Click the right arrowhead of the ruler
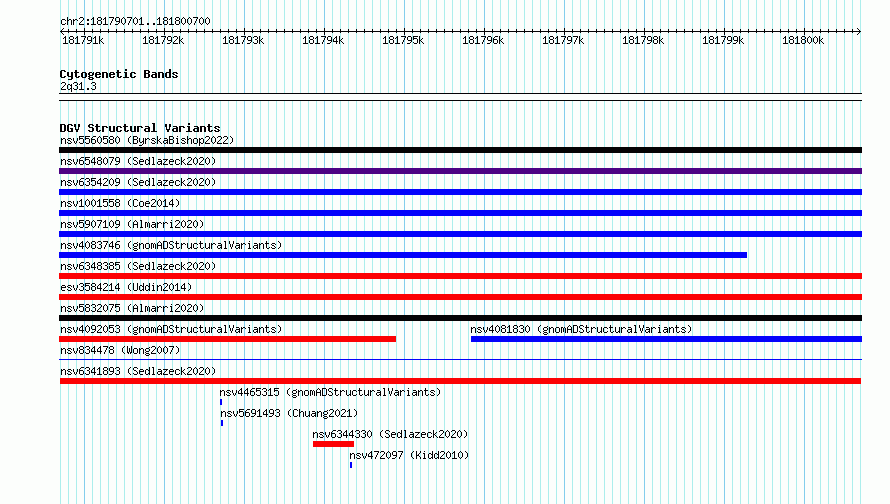890x504 pixels. pyautogui.click(x=859, y=31)
